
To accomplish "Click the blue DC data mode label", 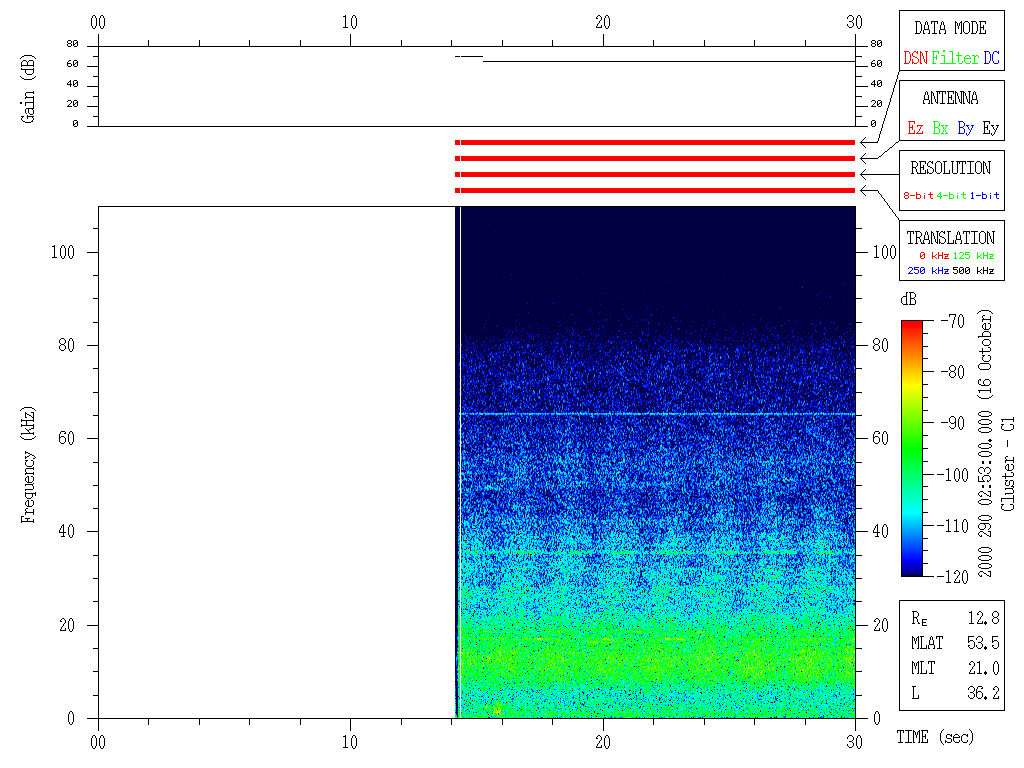I will [991, 58].
